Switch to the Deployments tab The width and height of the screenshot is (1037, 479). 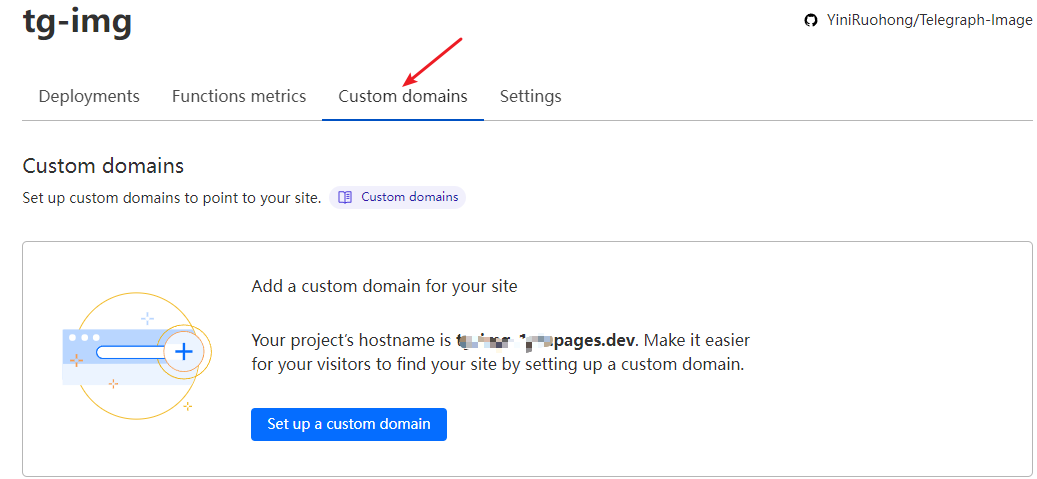[89, 96]
